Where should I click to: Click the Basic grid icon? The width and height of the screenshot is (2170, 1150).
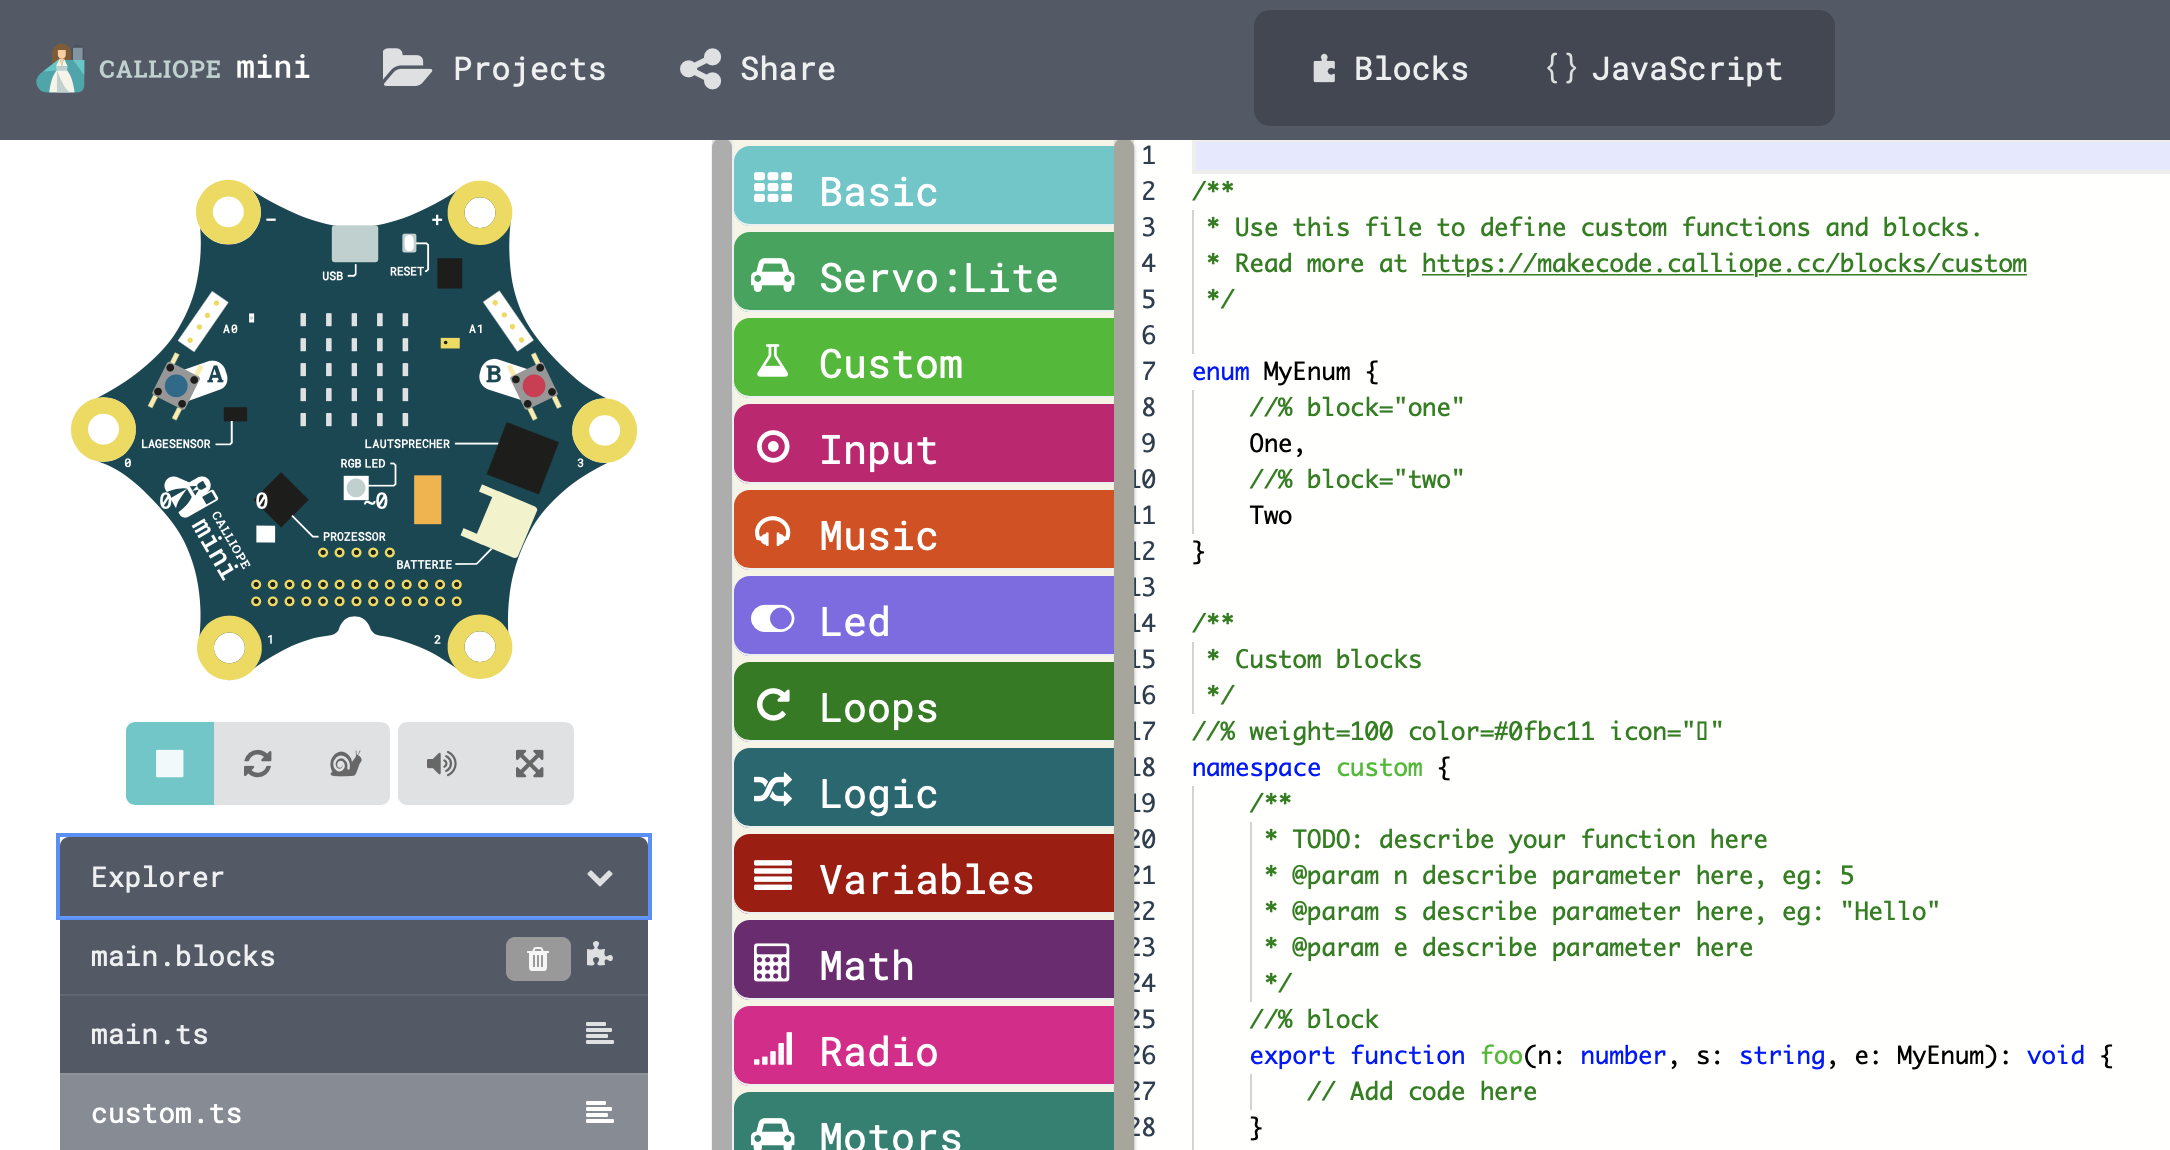click(773, 187)
